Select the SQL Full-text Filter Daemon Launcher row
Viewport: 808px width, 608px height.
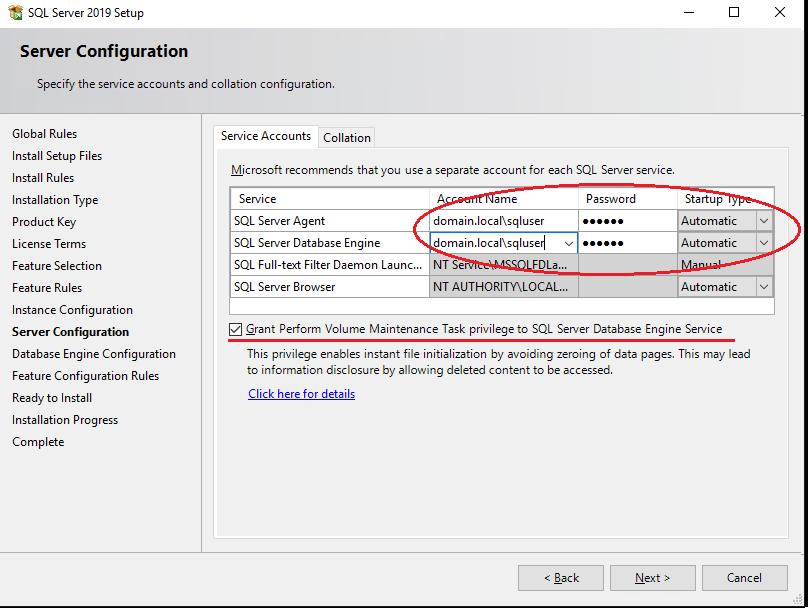click(330, 264)
